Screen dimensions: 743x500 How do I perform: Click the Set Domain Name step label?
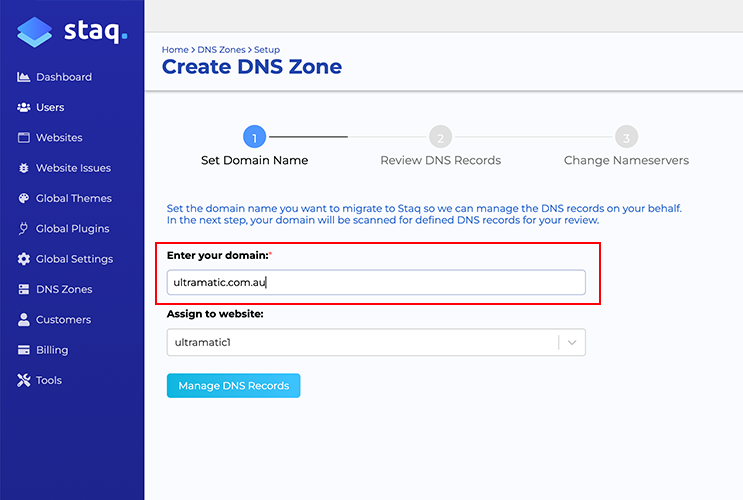(x=254, y=160)
